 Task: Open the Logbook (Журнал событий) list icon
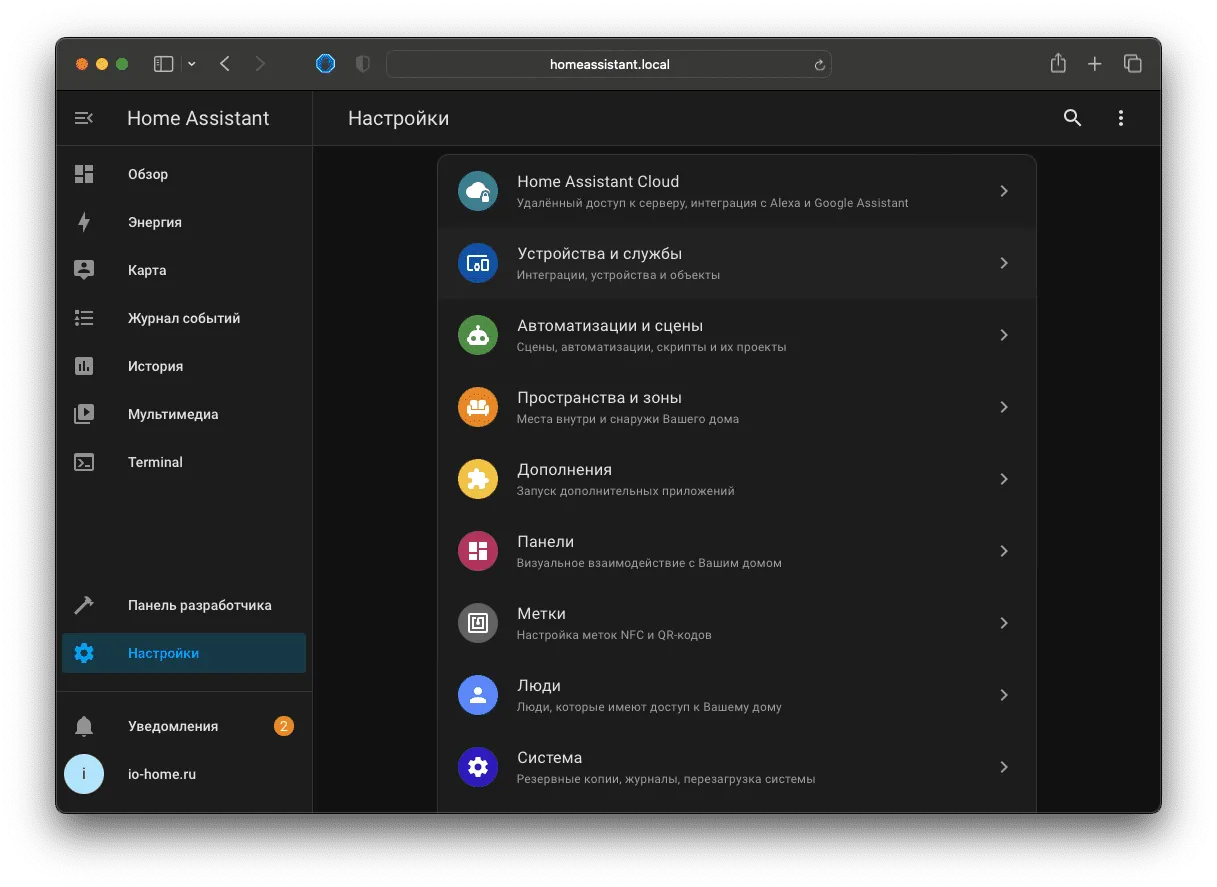tap(84, 318)
